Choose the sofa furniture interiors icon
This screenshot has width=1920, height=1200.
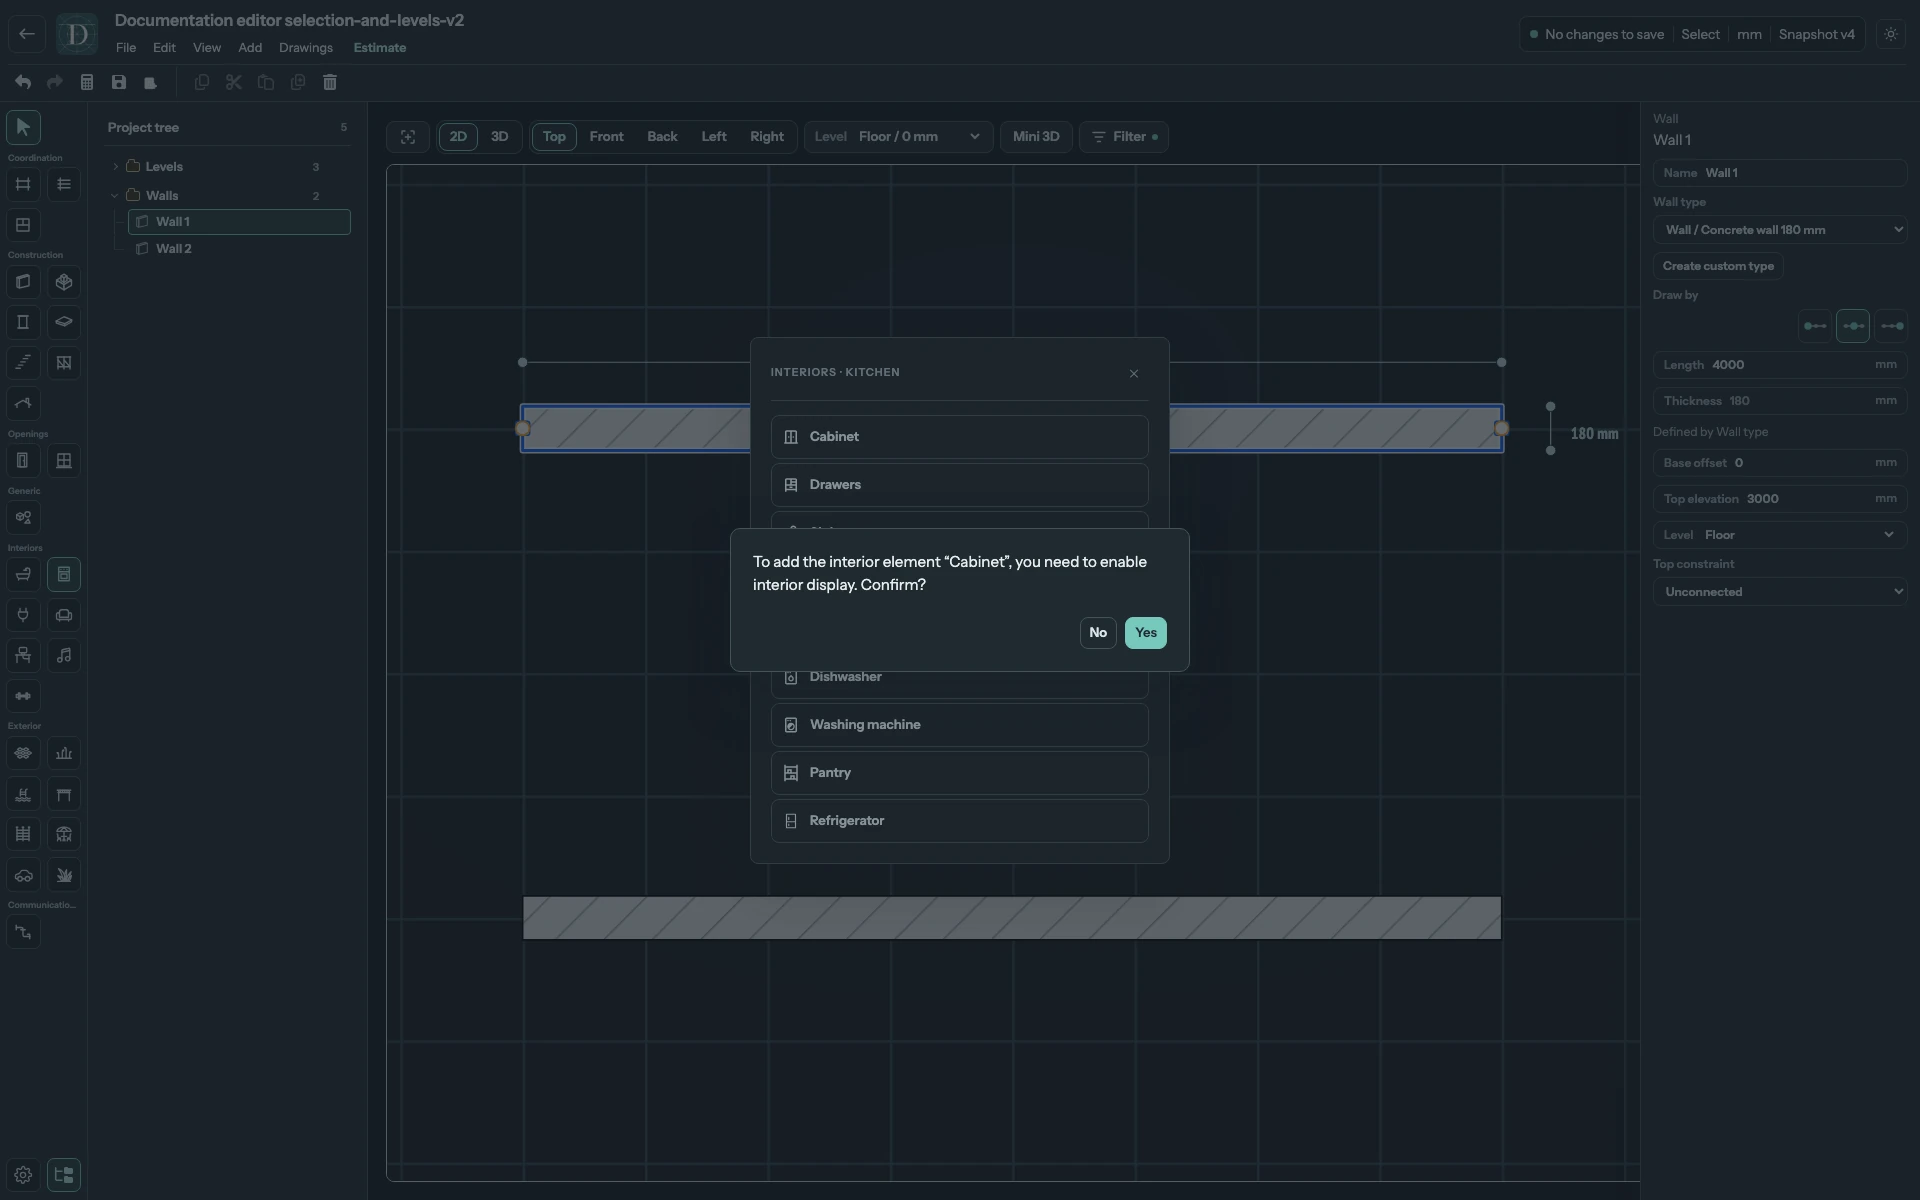[64, 615]
